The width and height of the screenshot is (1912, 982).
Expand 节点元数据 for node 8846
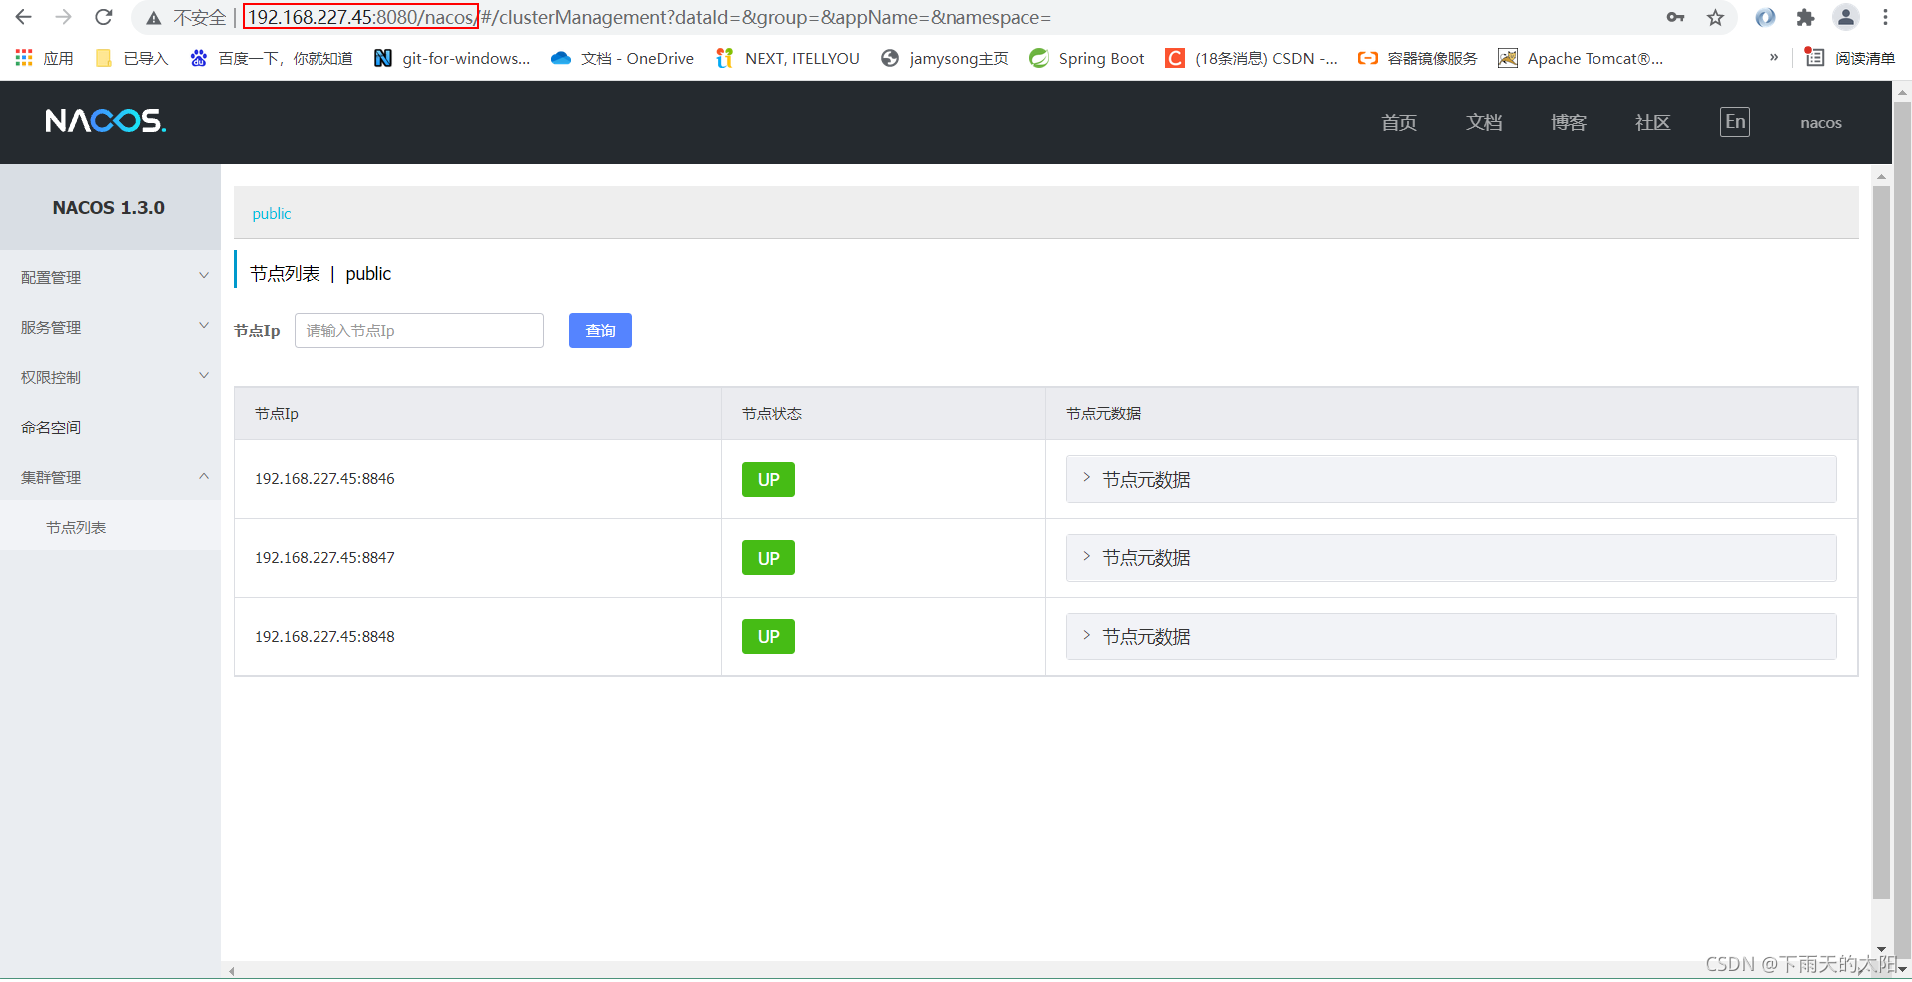click(x=1451, y=479)
